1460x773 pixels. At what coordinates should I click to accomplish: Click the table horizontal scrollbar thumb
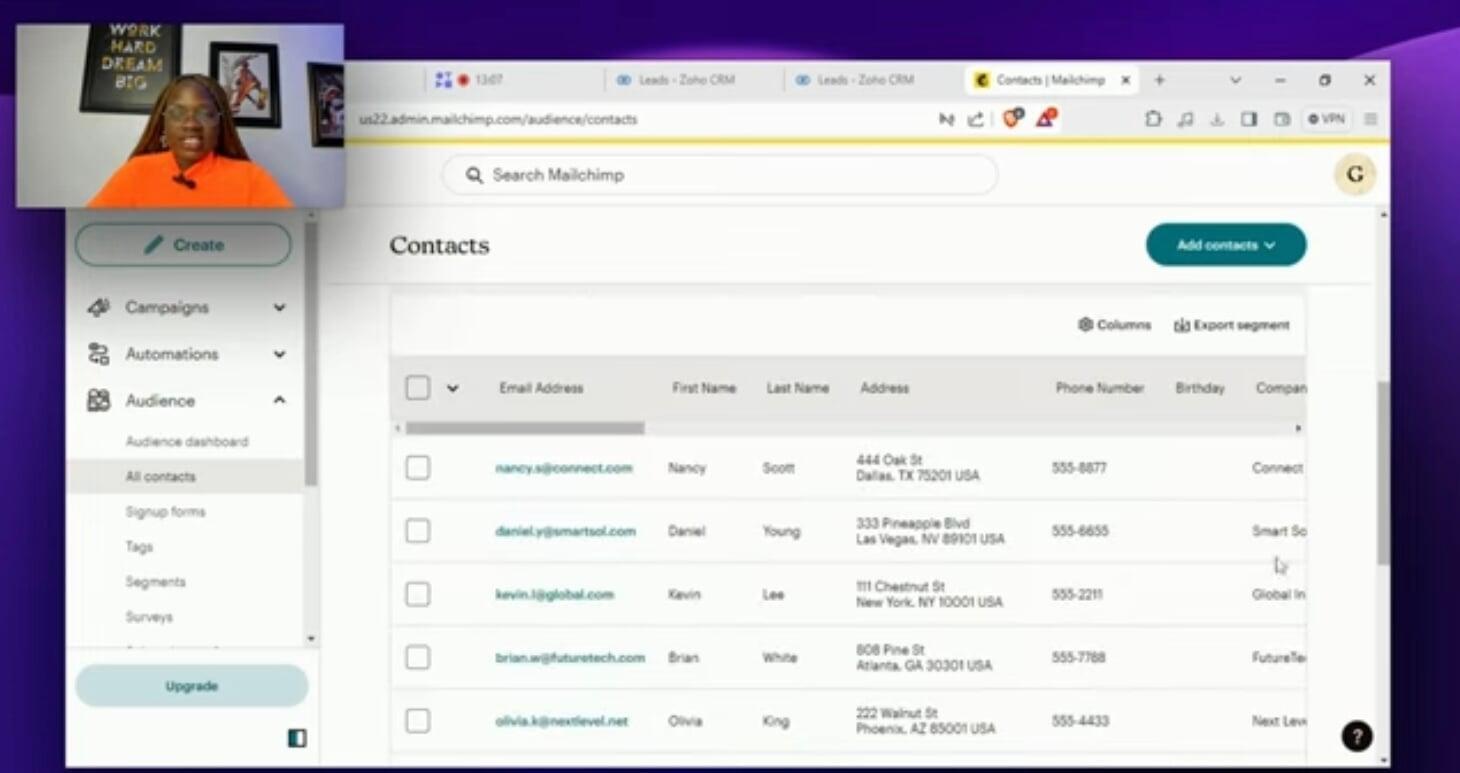pos(525,428)
